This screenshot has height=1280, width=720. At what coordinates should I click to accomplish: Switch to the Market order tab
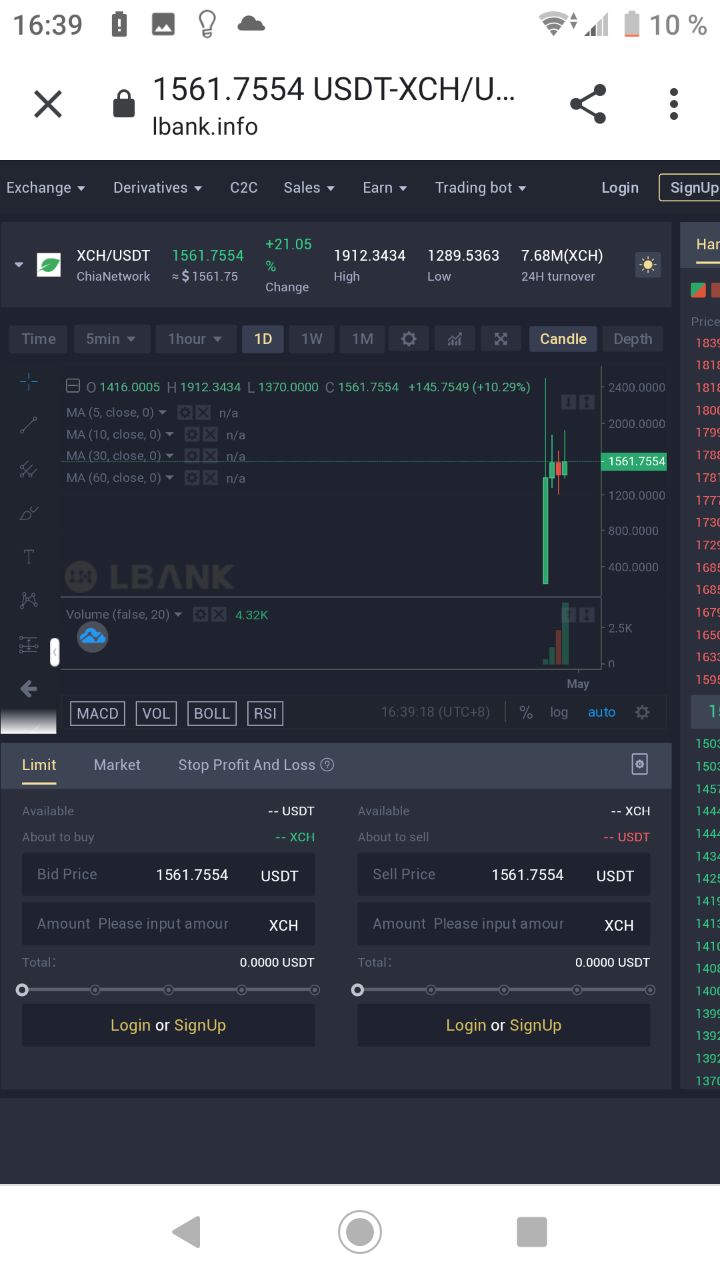coord(117,765)
